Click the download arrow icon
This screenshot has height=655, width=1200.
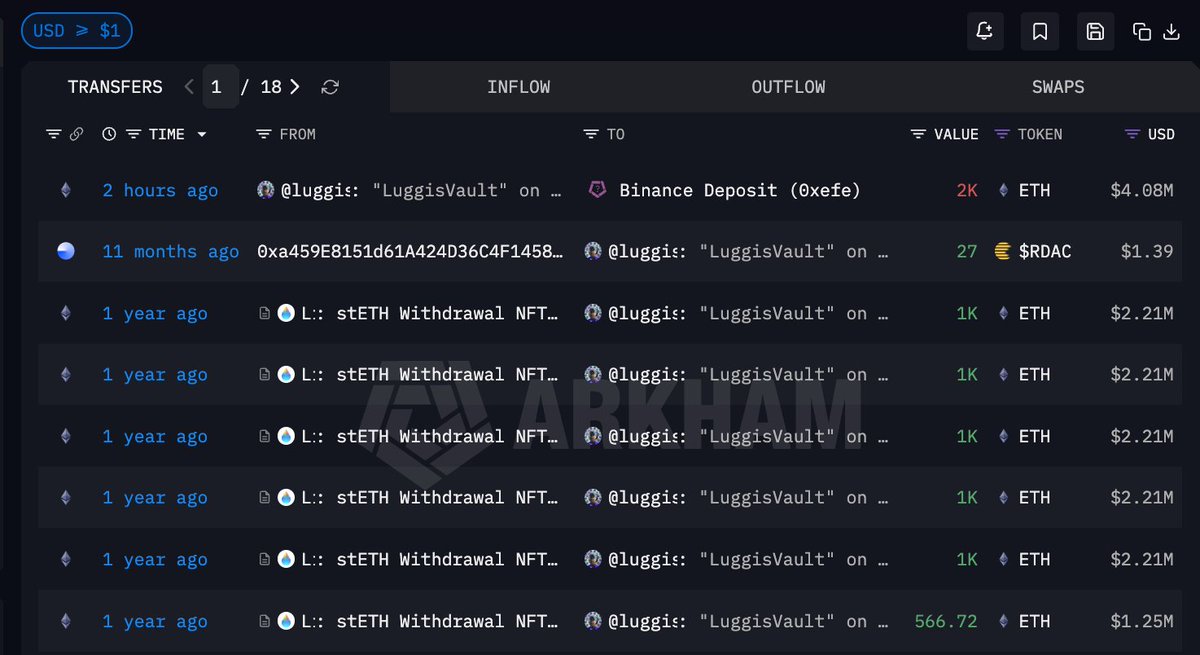[1172, 32]
